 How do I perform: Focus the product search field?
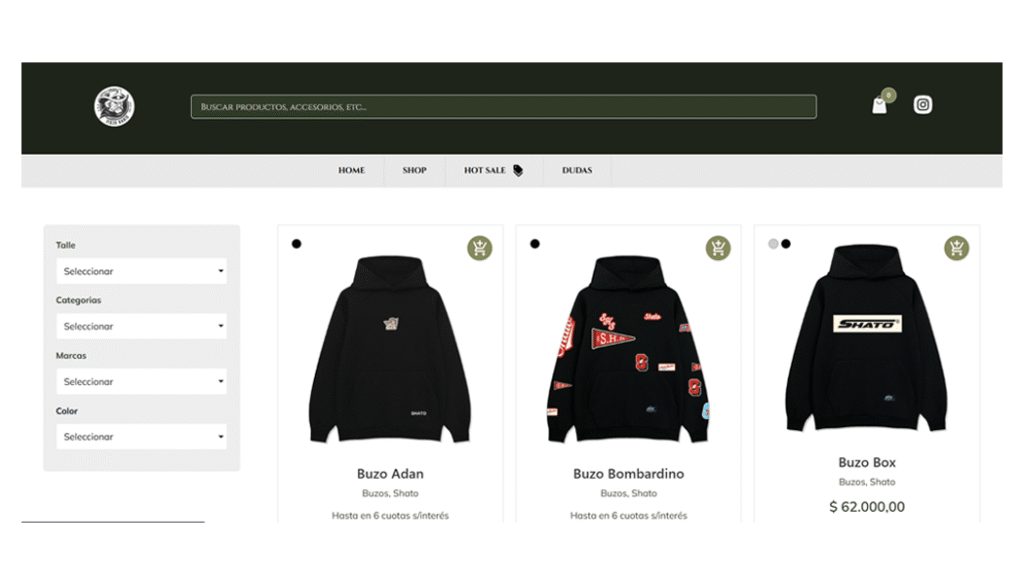504,106
